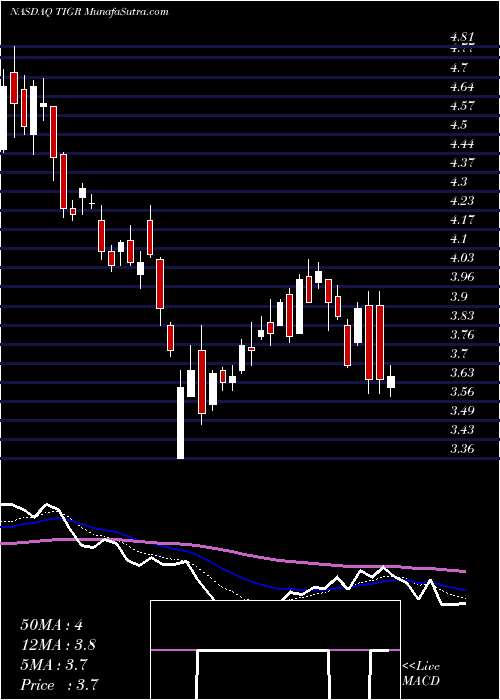Click the NASDAQ TIGR MunafaSutra.com title text
Screen dimensions: 500x700
point(89,12)
